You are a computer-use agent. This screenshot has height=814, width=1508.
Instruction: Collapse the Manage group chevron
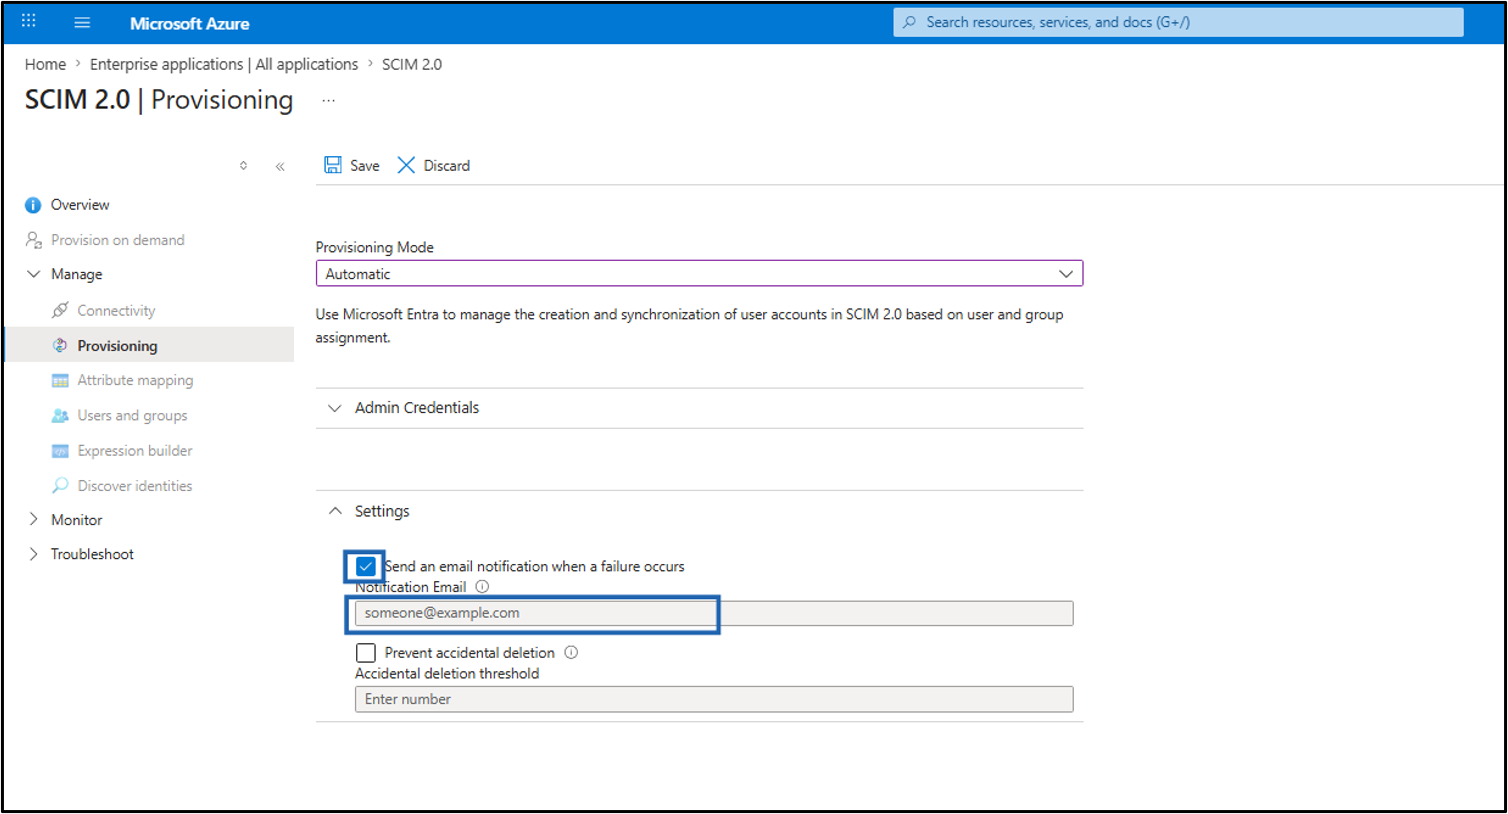pyautogui.click(x=33, y=274)
